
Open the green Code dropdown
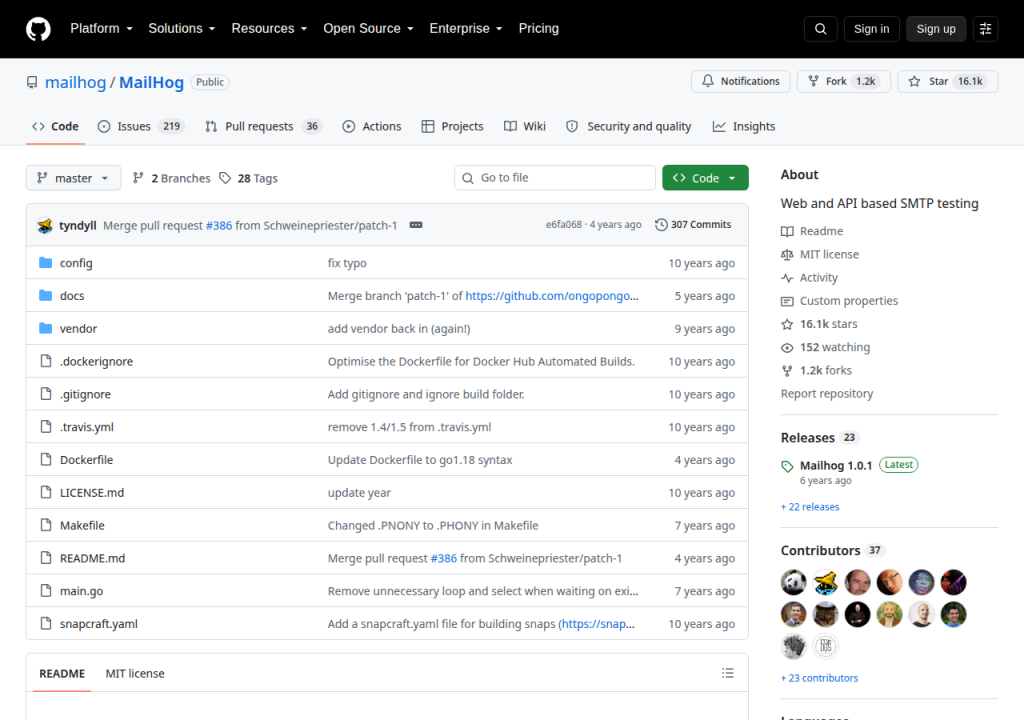coord(705,178)
